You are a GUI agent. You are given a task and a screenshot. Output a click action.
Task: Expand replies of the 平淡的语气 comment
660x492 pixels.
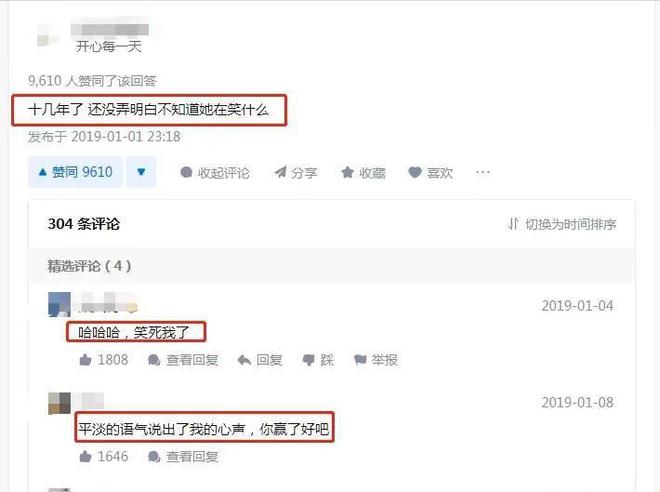pyautogui.click(x=183, y=456)
